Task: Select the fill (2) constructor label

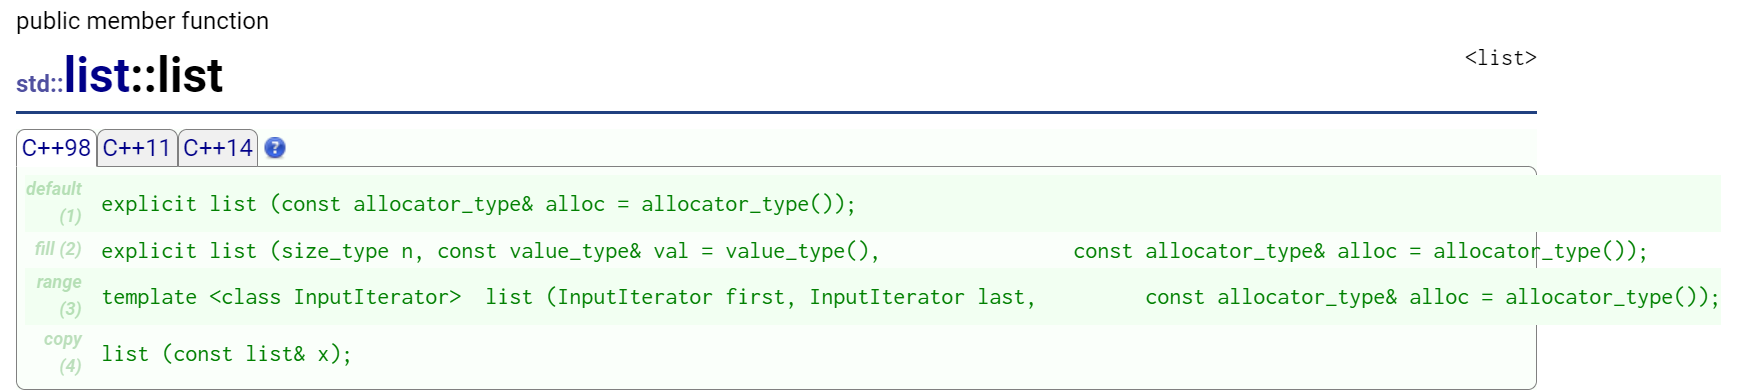Action: [58, 249]
